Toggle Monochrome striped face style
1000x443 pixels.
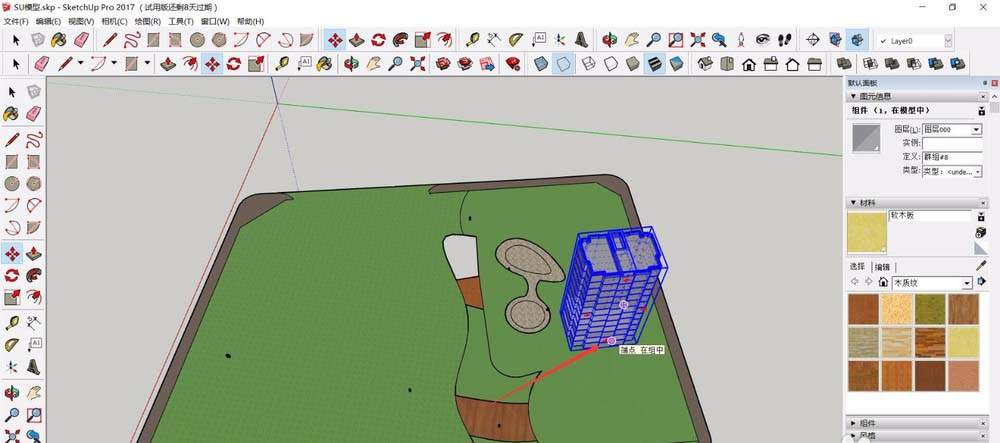654,64
